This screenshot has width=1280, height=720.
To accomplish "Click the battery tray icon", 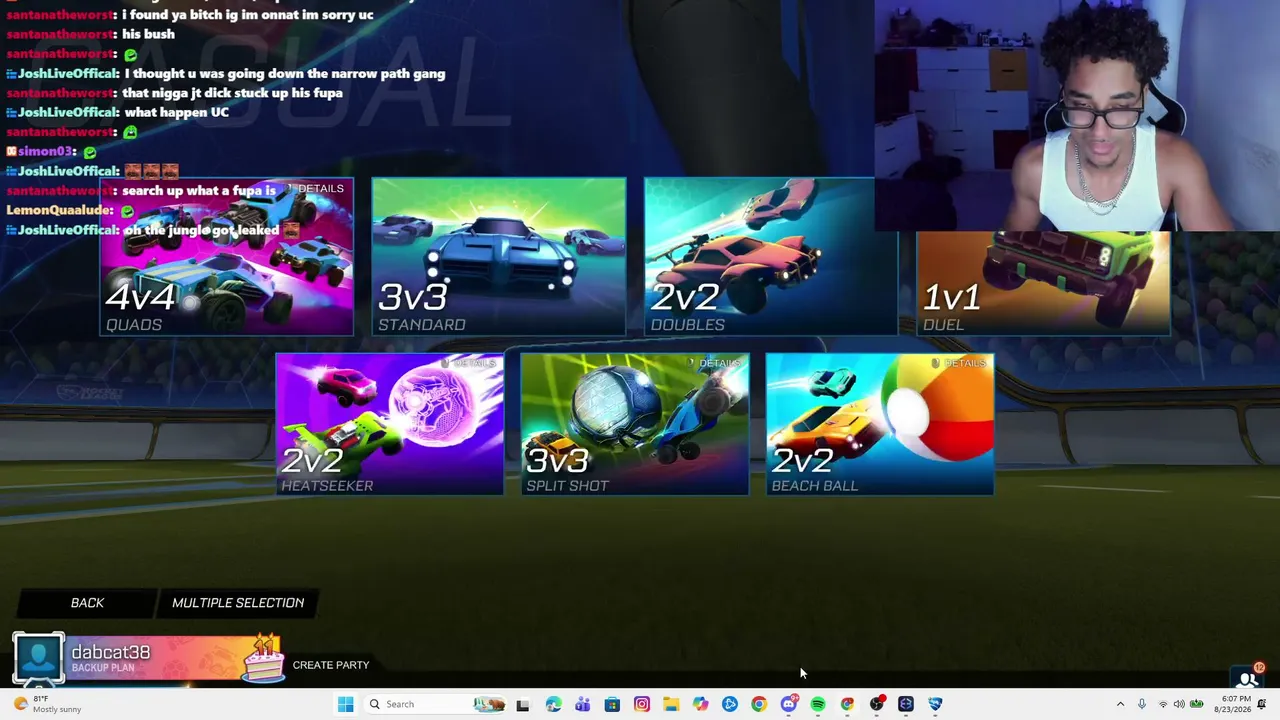I will click(1196, 704).
